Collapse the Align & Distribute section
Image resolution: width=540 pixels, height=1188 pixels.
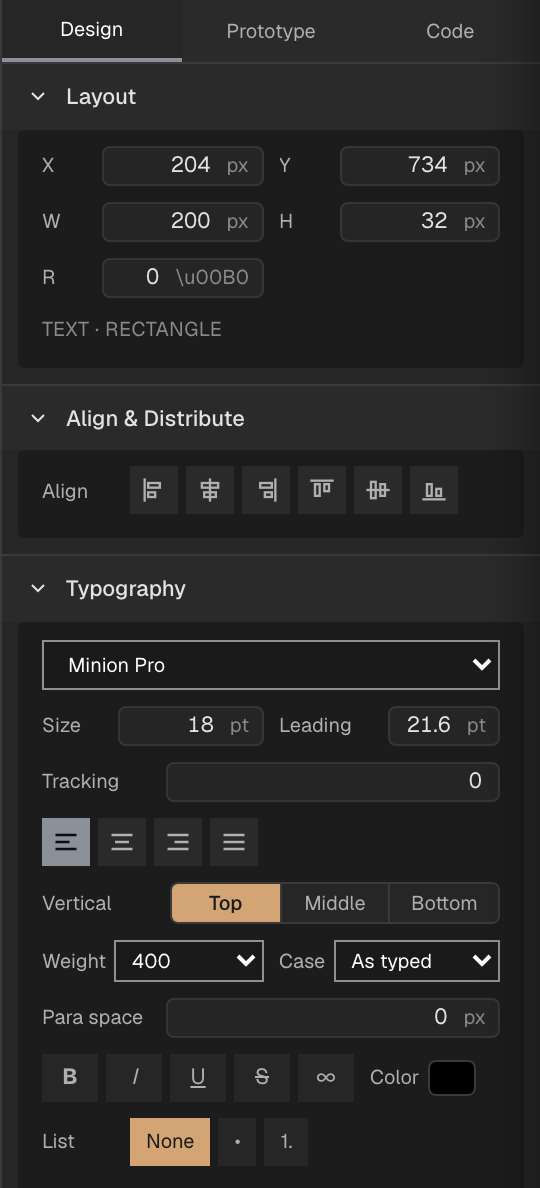[38, 419]
